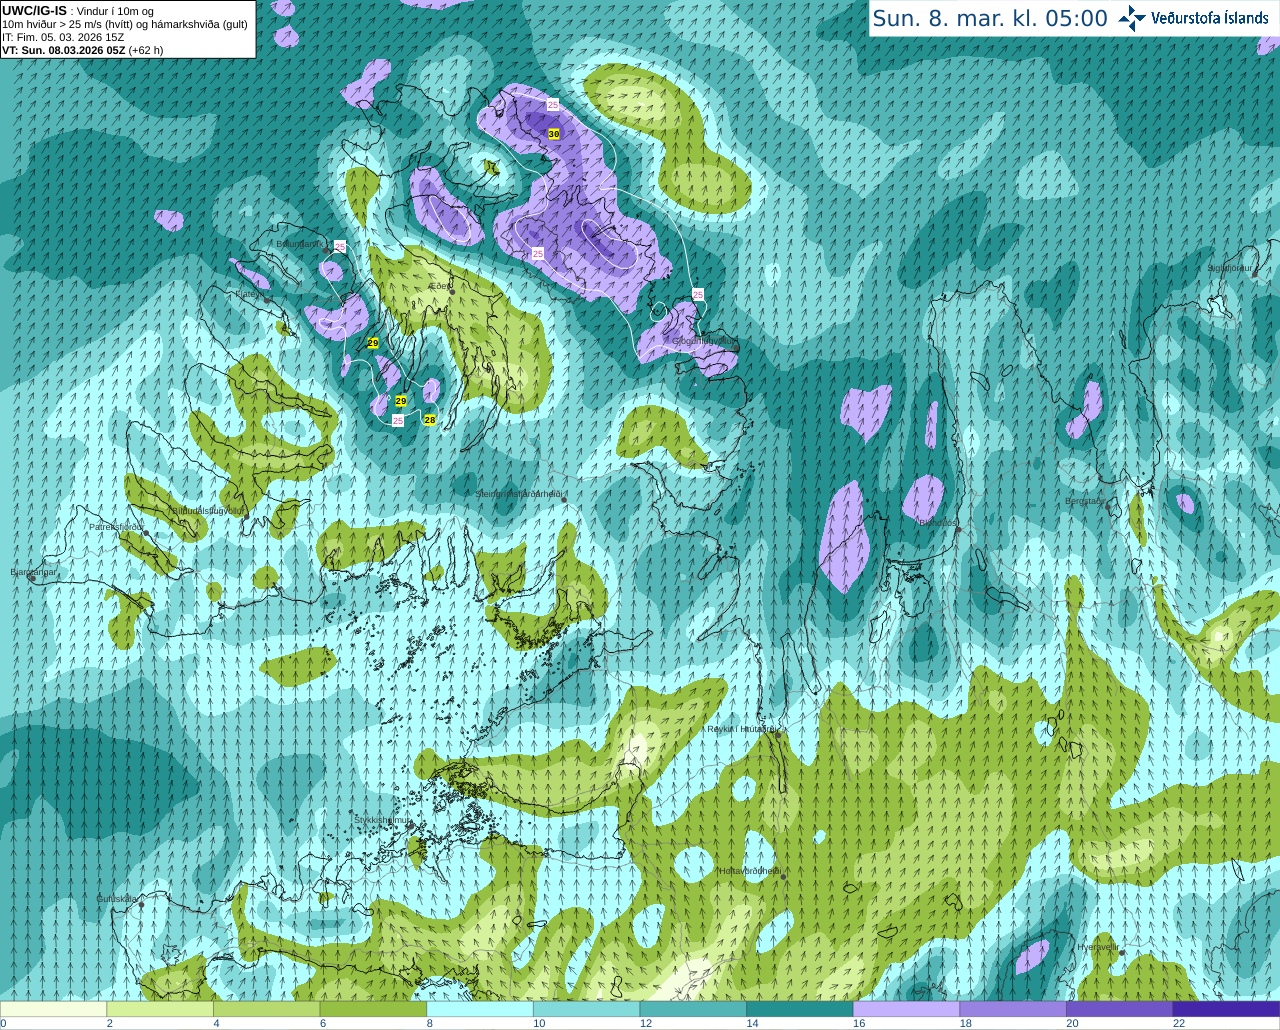1280x1030 pixels.
Task: Click the 16–18 m/s light purple legend swatch
Action: [x=906, y=1009]
